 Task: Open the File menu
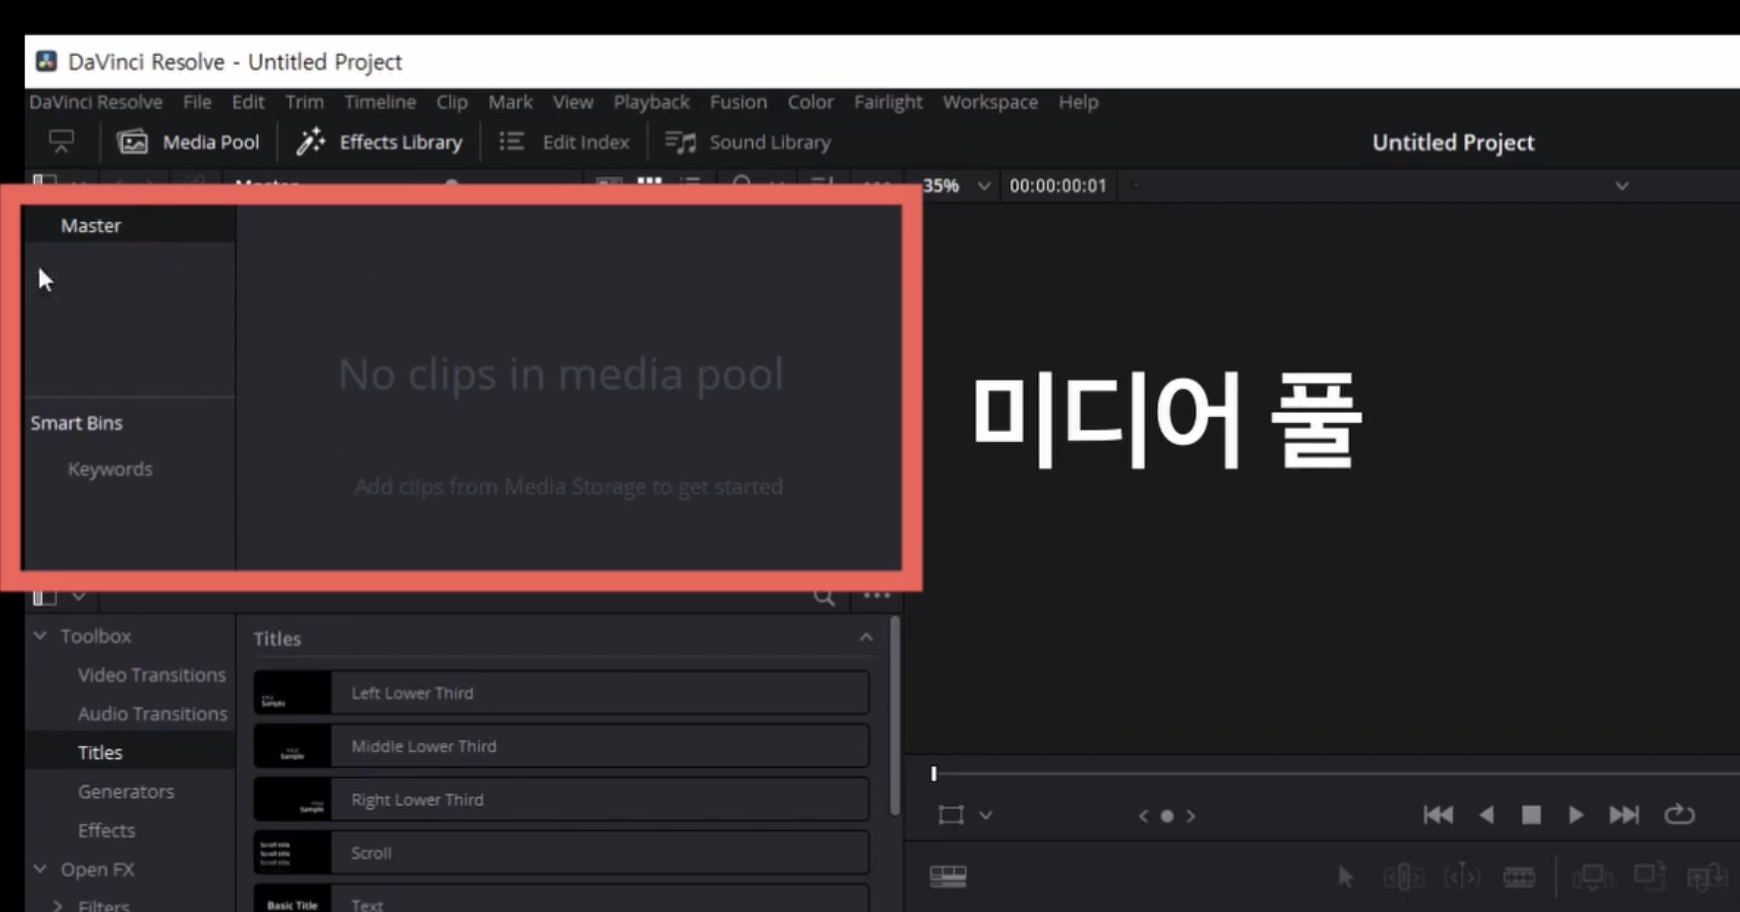coord(197,102)
